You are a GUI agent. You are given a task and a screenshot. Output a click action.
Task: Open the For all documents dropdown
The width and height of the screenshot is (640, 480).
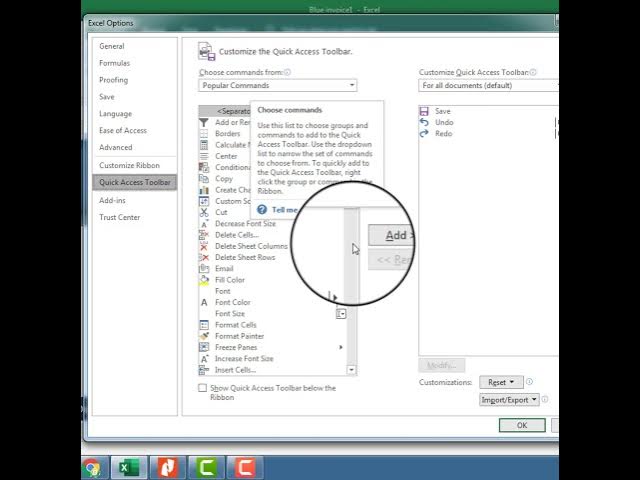tap(489, 85)
